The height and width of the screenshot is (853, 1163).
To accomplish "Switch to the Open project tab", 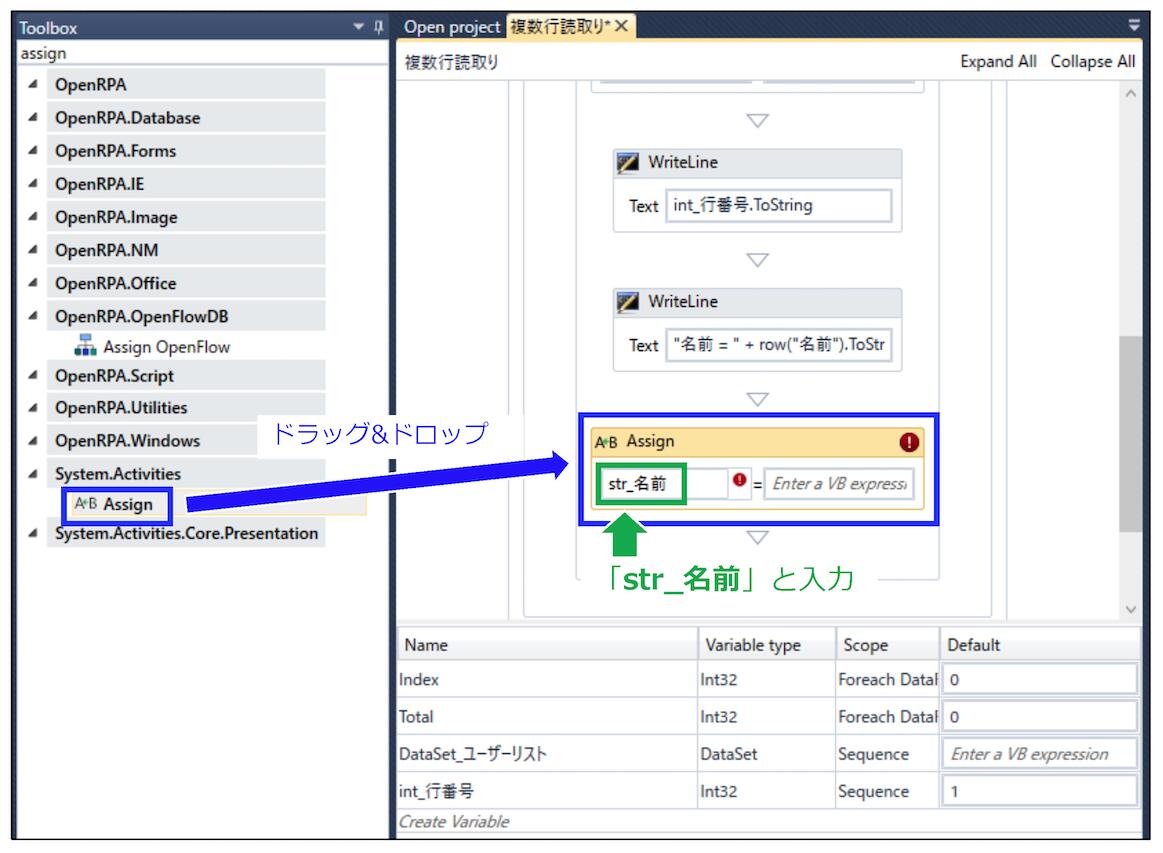I will point(452,27).
